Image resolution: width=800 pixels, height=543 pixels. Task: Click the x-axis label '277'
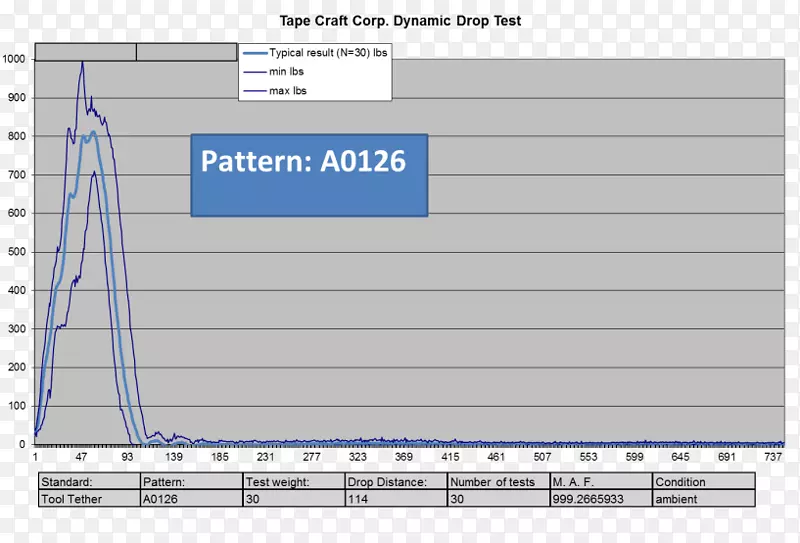point(312,457)
